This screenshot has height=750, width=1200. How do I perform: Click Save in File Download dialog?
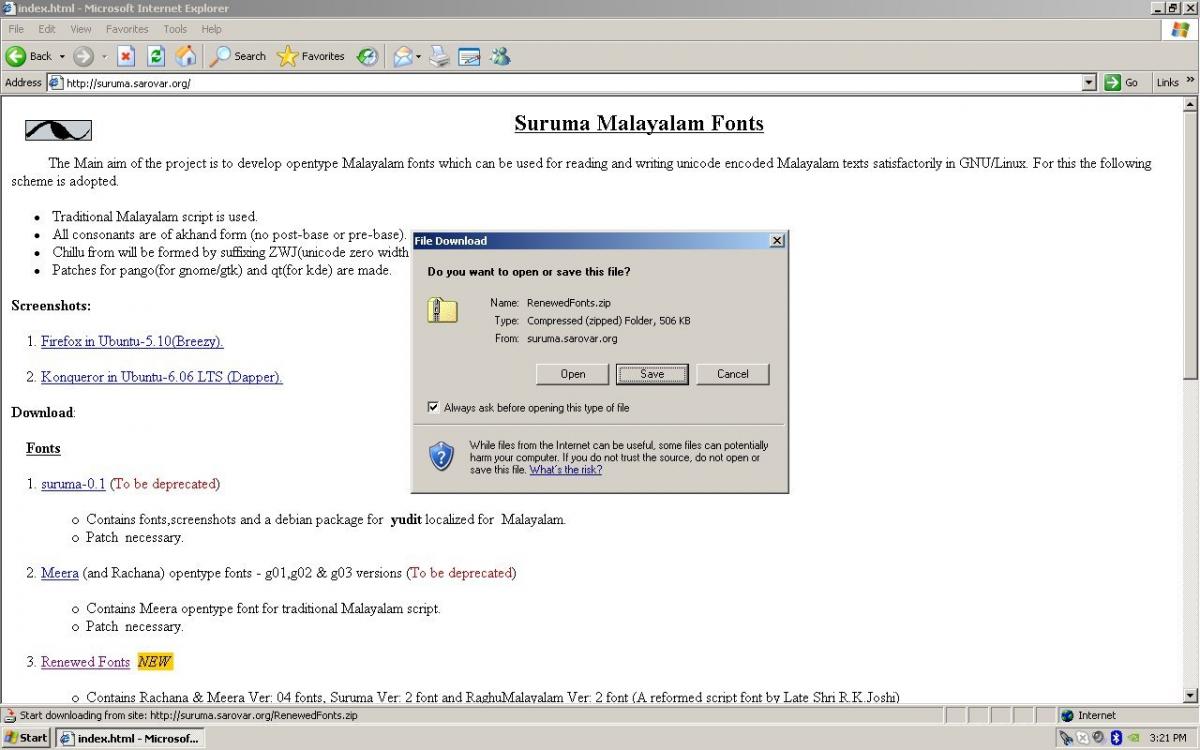(652, 374)
